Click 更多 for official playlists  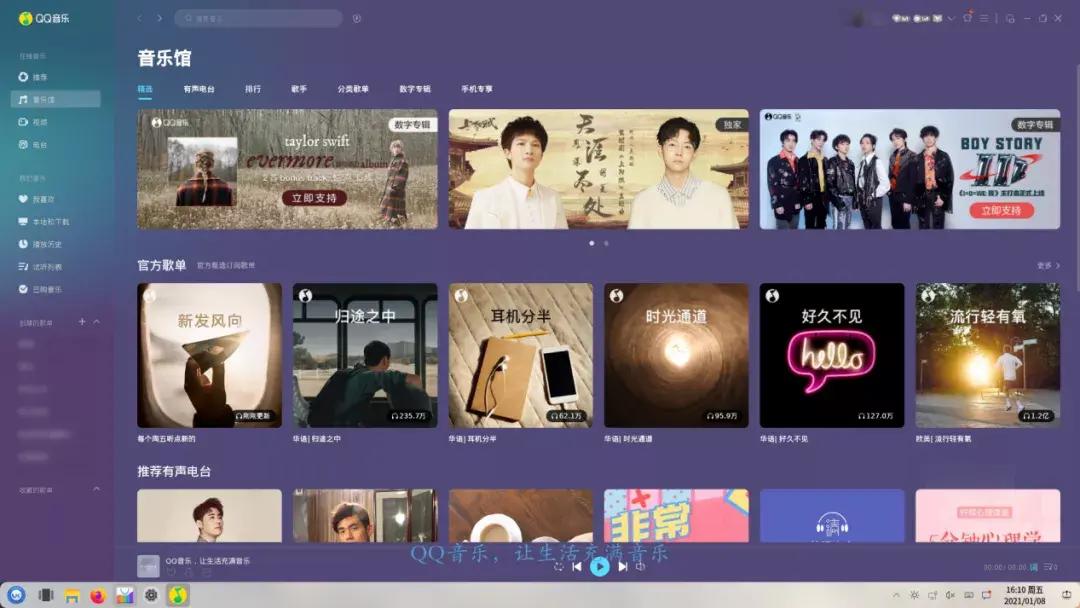pos(1048,265)
